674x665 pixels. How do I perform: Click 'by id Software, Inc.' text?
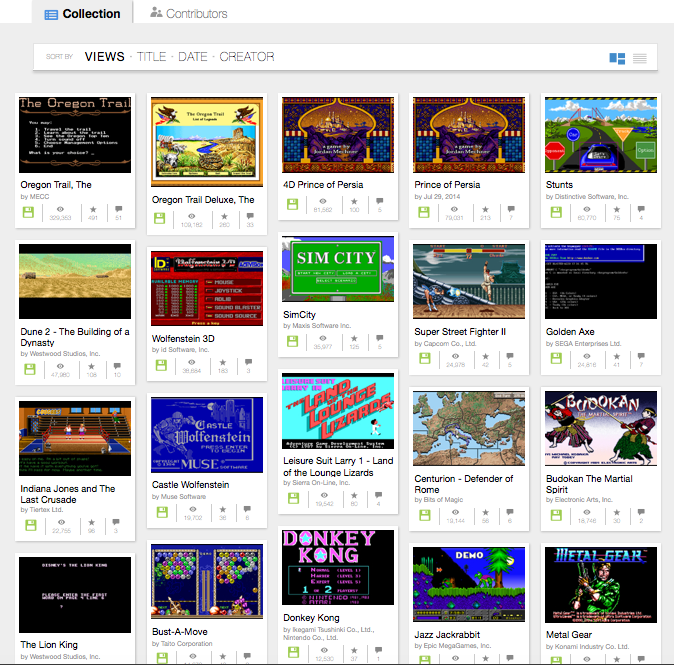(x=181, y=350)
